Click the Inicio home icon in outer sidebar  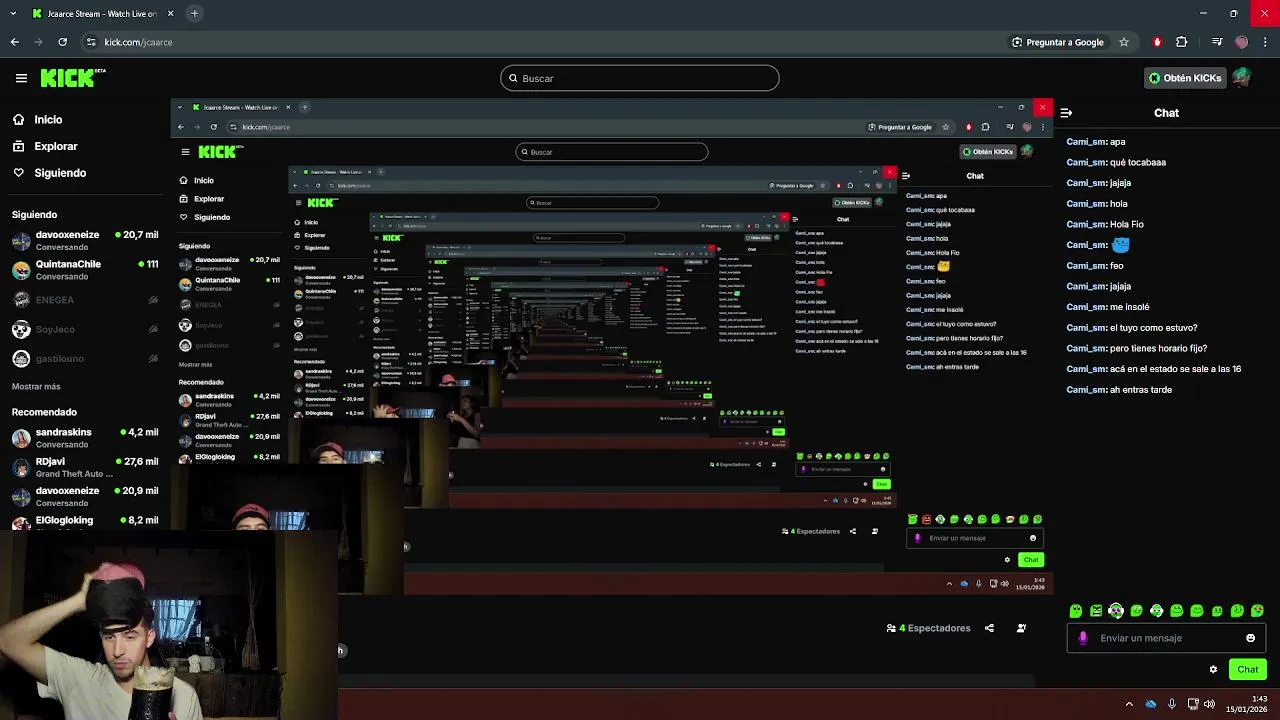tap(18, 119)
